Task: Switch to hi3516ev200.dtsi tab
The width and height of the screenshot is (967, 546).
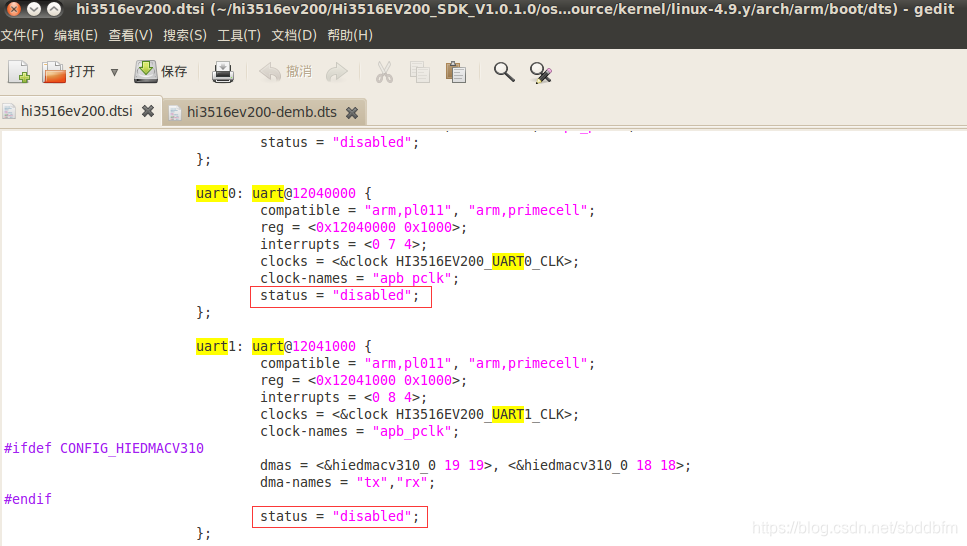Action: [76, 111]
